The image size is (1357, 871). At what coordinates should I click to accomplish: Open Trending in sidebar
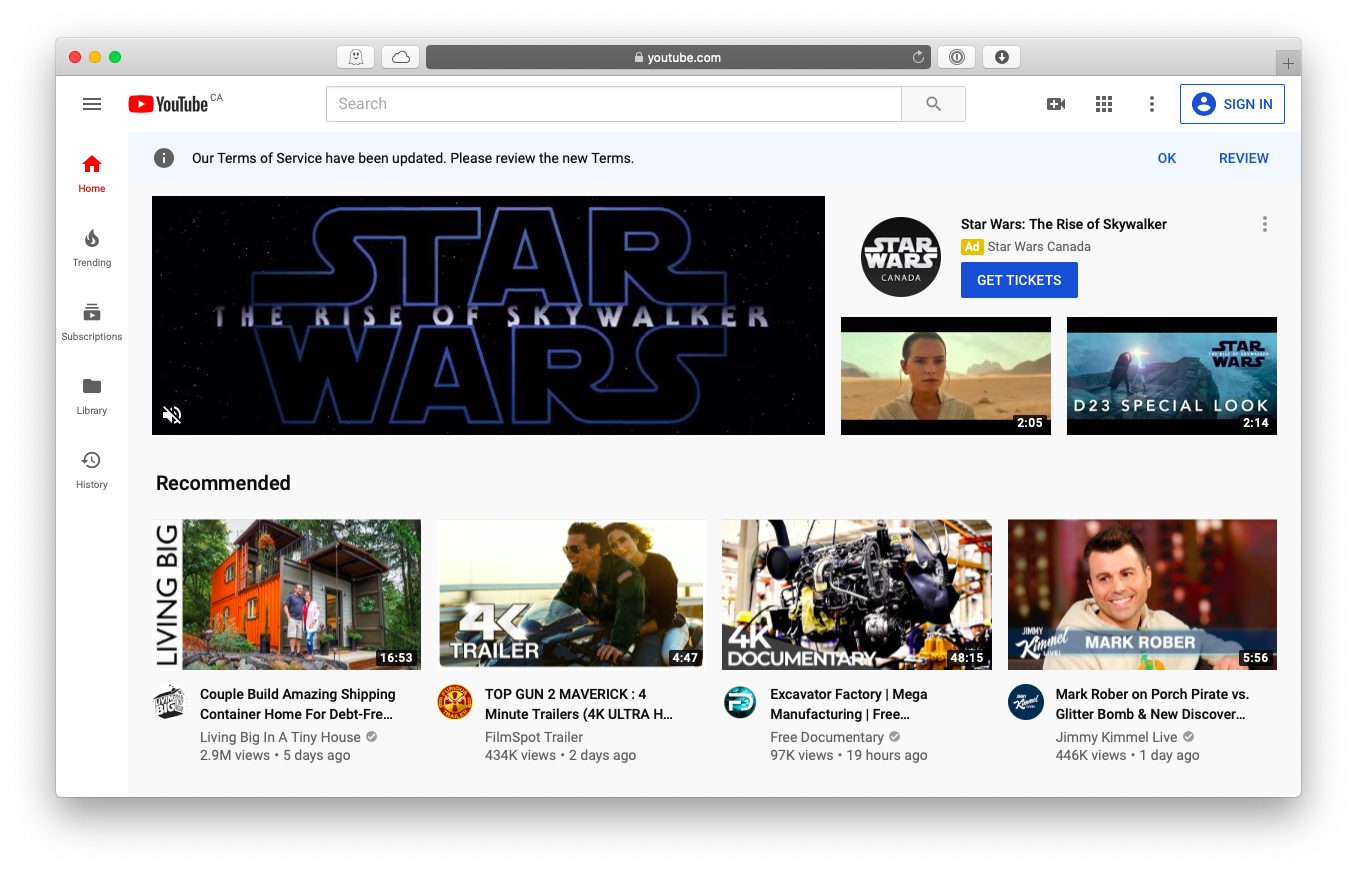pos(92,247)
